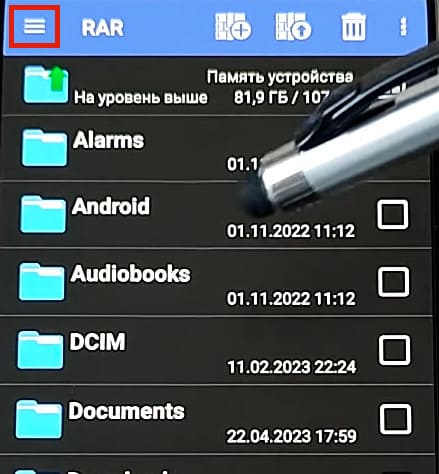Tap the Память устройства storage label
The height and width of the screenshot is (474, 439).
click(x=280, y=77)
